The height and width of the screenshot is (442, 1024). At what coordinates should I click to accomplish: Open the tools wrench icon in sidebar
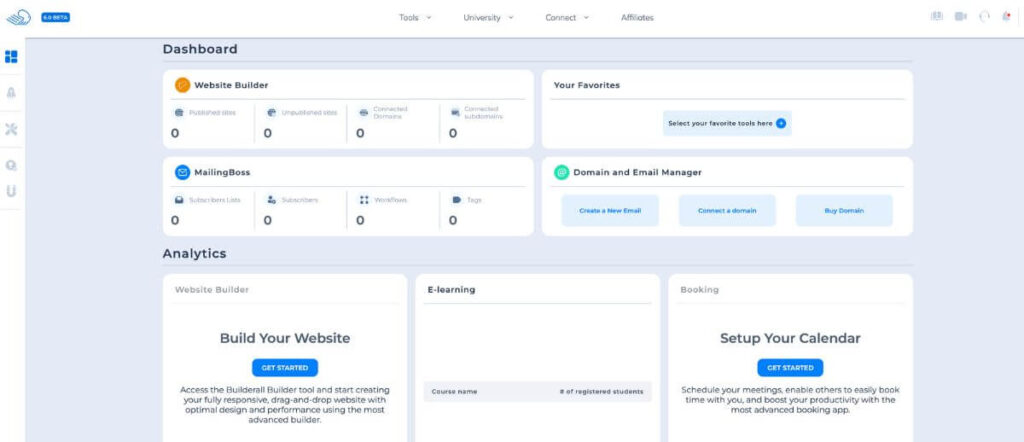11,129
